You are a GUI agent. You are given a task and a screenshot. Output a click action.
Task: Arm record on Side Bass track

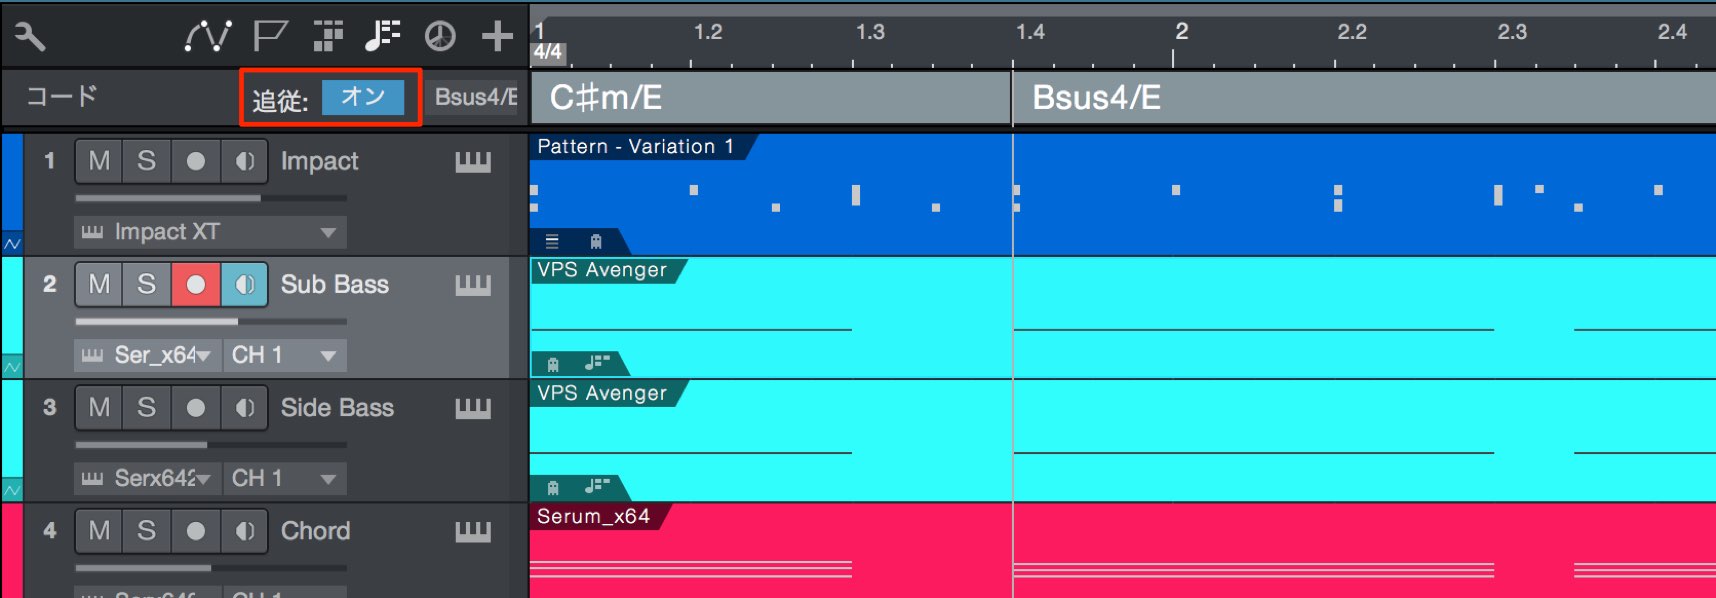[x=195, y=407]
